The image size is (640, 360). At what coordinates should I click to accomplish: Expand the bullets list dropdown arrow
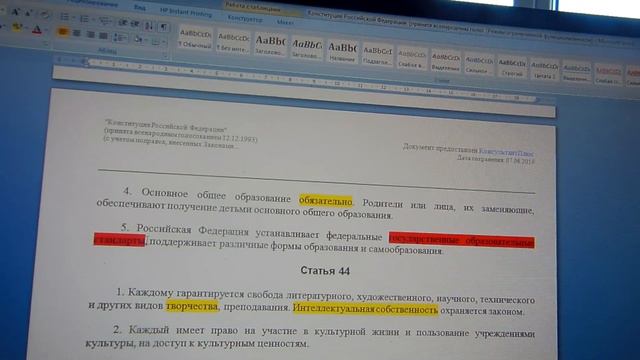[73, 17]
